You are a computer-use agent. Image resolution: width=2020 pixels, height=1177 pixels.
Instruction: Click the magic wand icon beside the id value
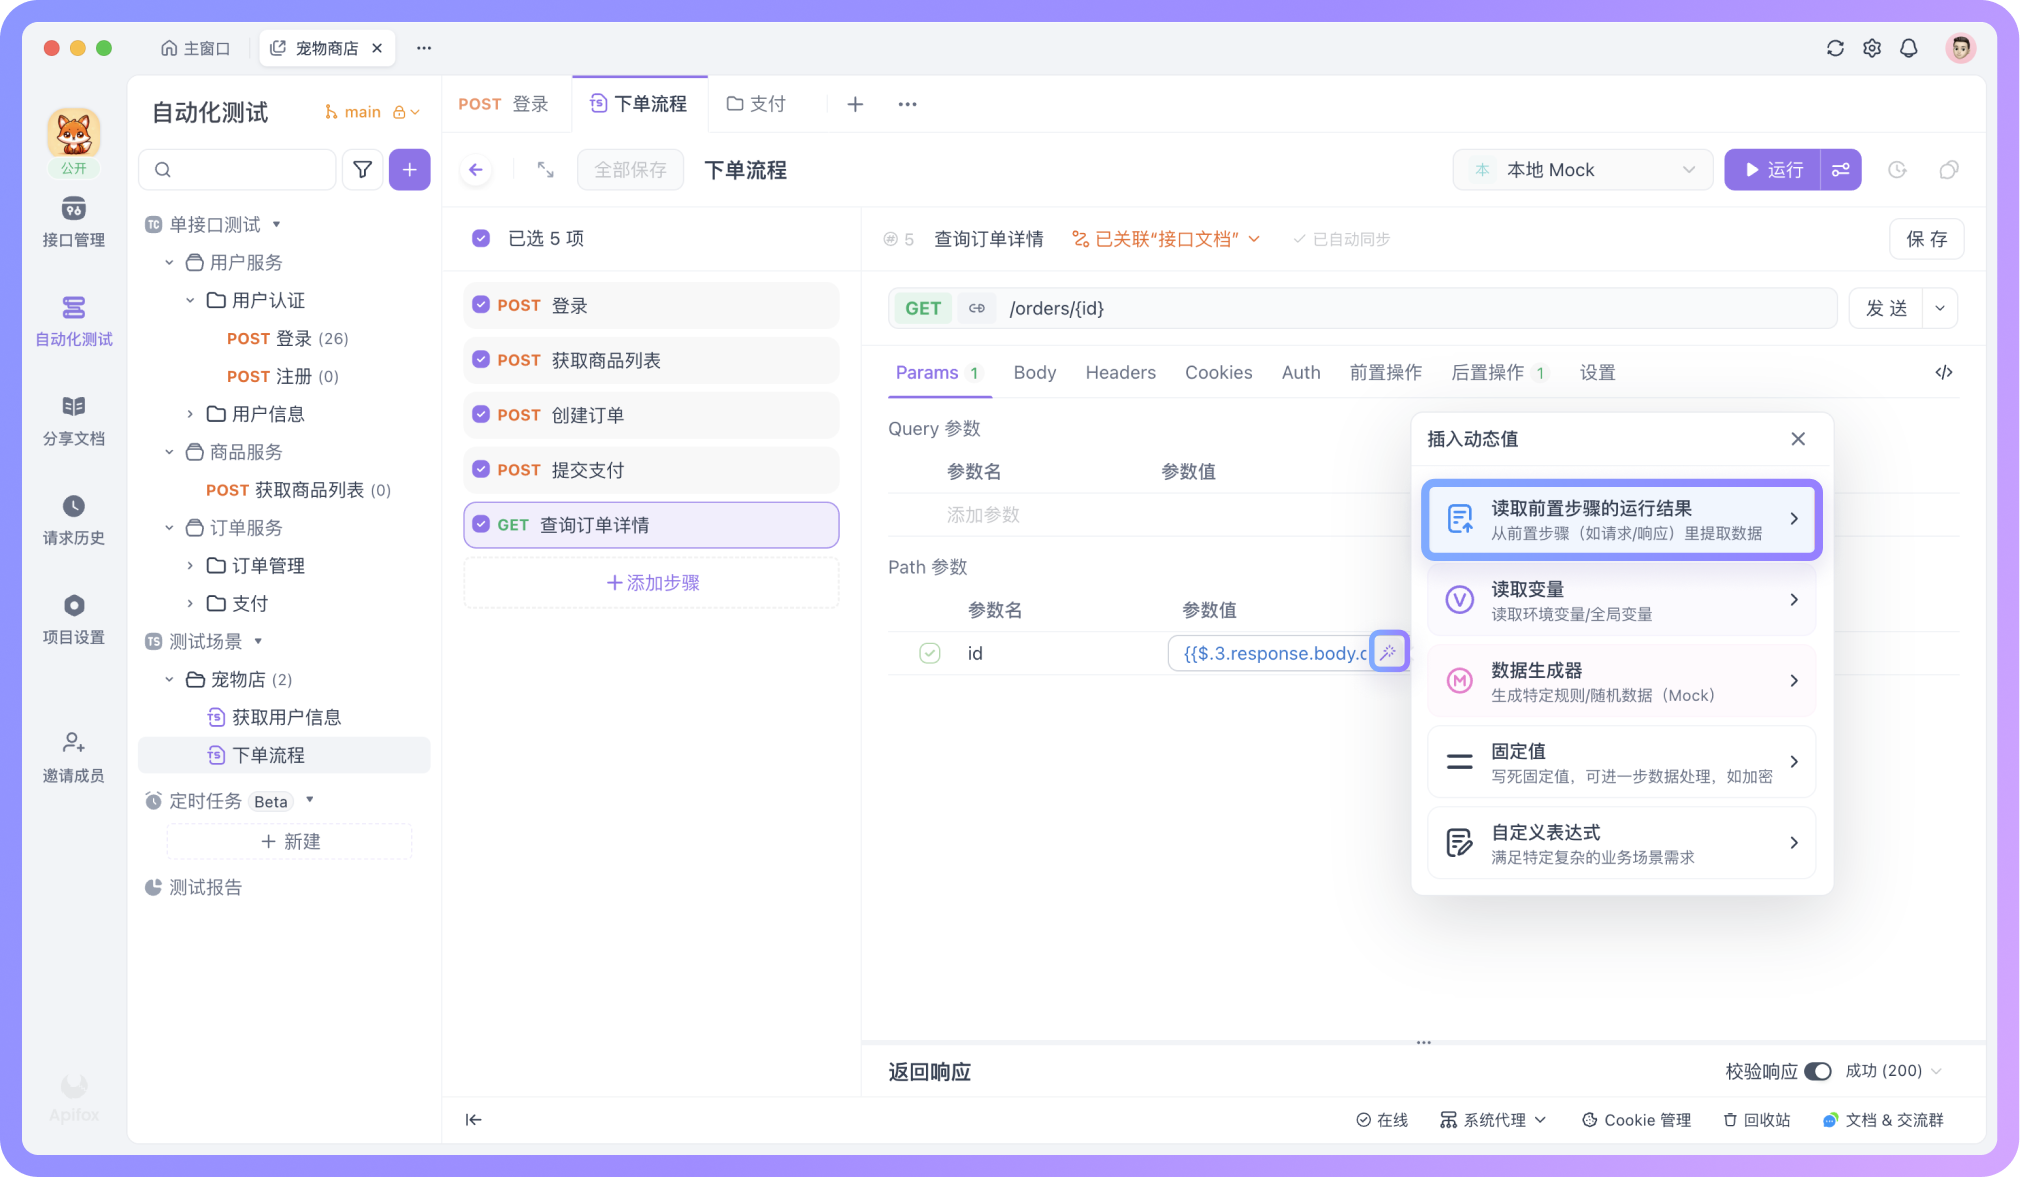coord(1390,651)
